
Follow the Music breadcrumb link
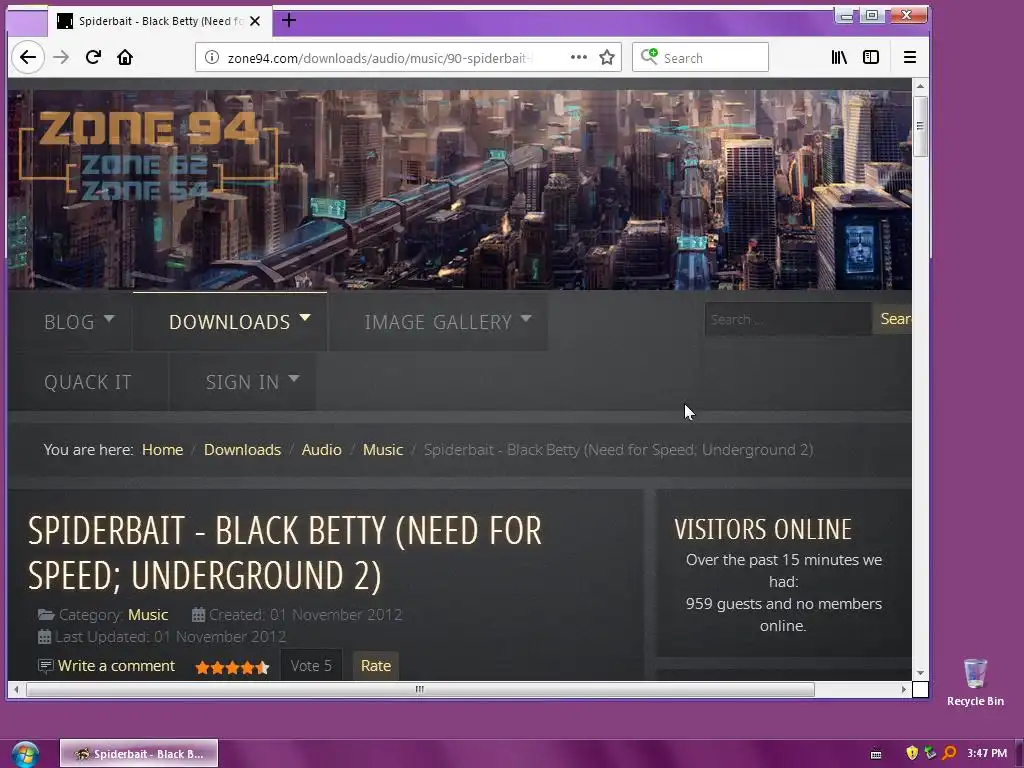[x=383, y=450]
